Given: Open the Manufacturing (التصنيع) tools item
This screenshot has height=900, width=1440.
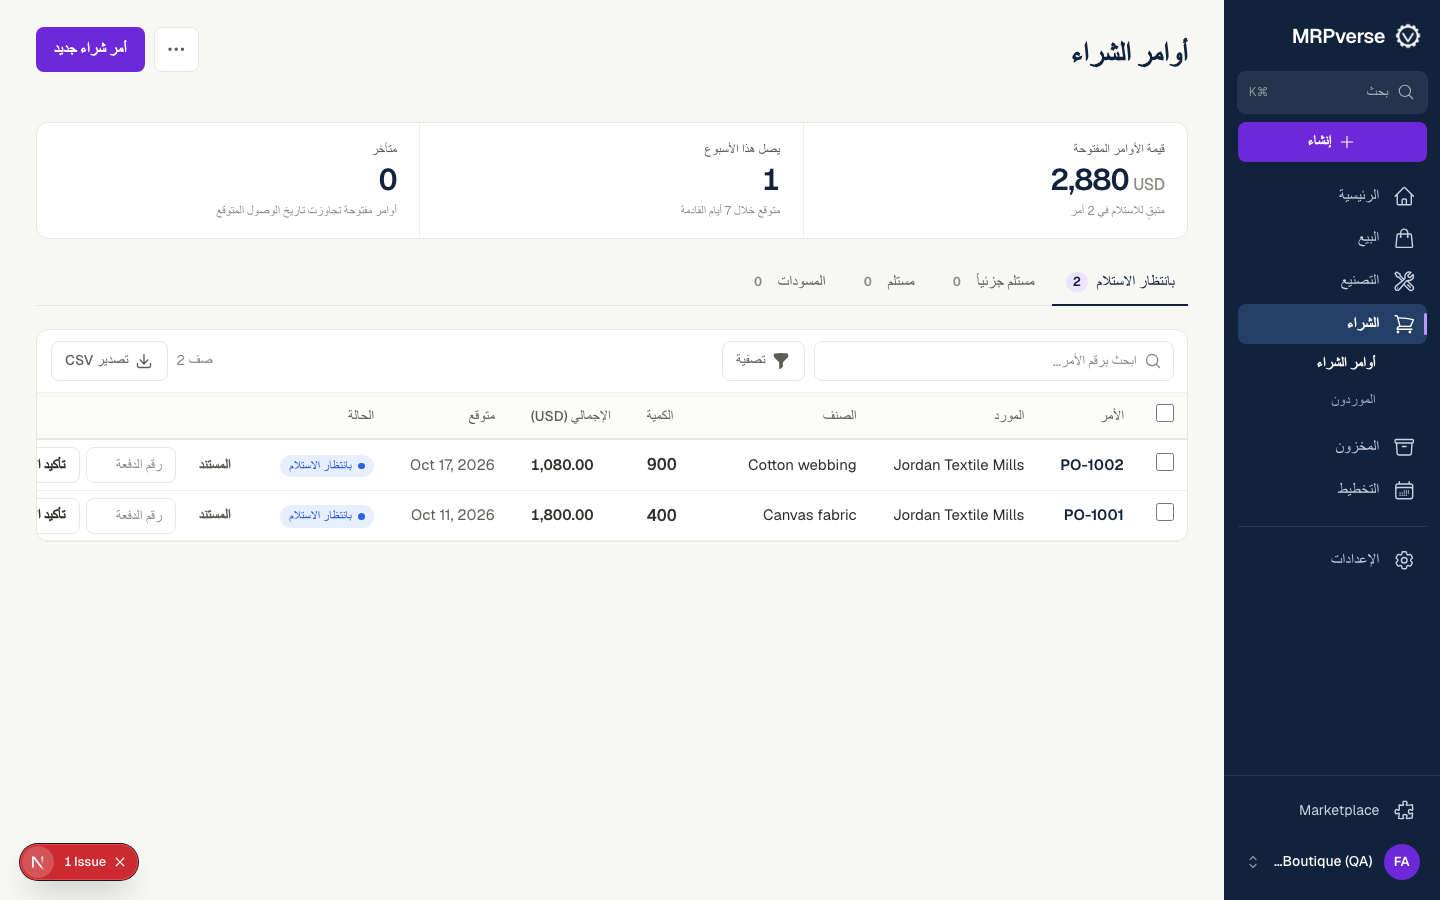Looking at the screenshot, I should (x=1332, y=281).
